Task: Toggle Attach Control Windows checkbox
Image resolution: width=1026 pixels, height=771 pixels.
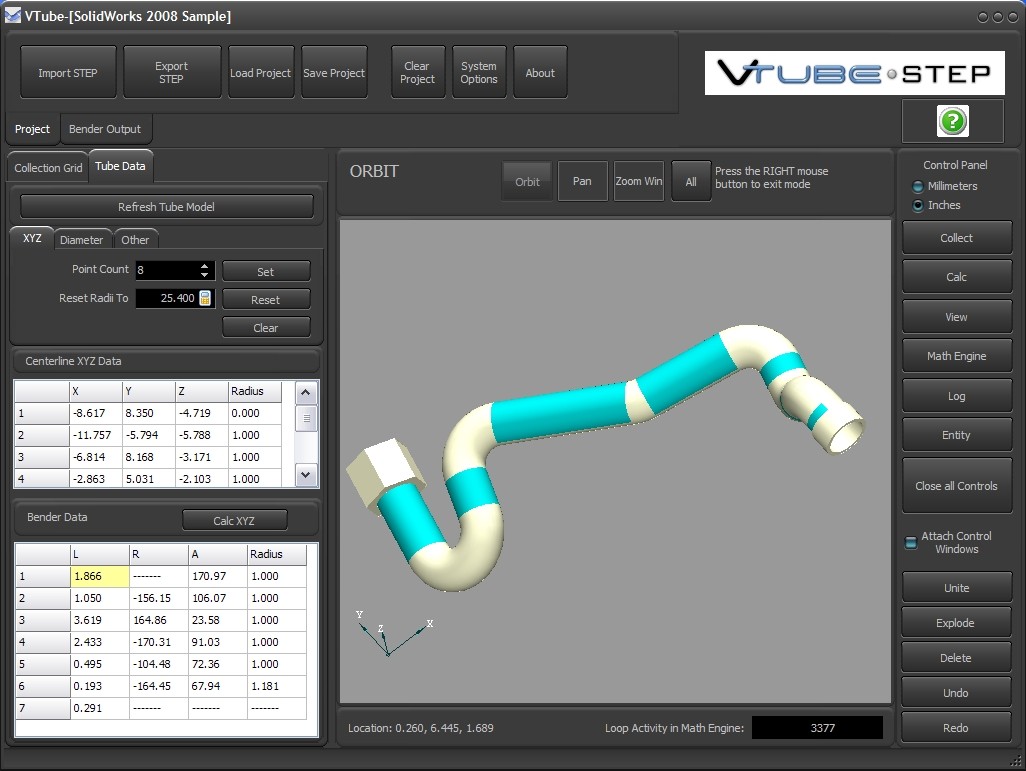Action: [x=911, y=543]
